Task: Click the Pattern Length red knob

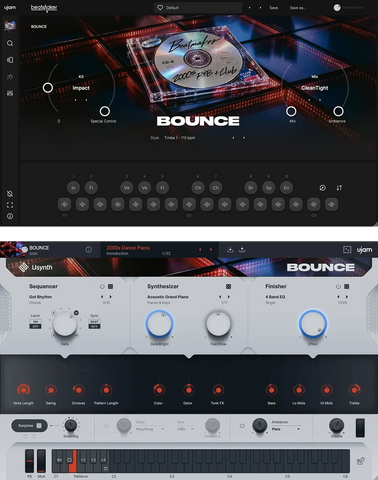Action: [106, 390]
